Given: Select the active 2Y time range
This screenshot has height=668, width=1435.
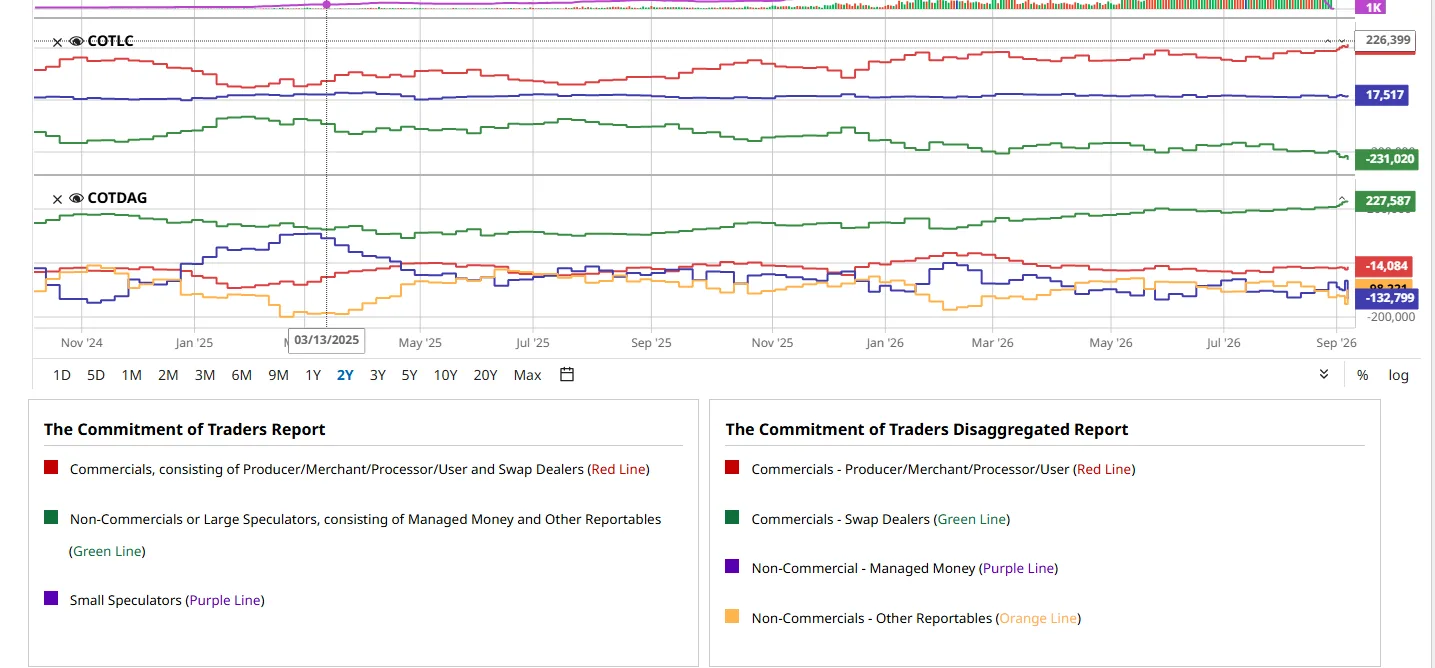Looking at the screenshot, I should (x=345, y=376).
